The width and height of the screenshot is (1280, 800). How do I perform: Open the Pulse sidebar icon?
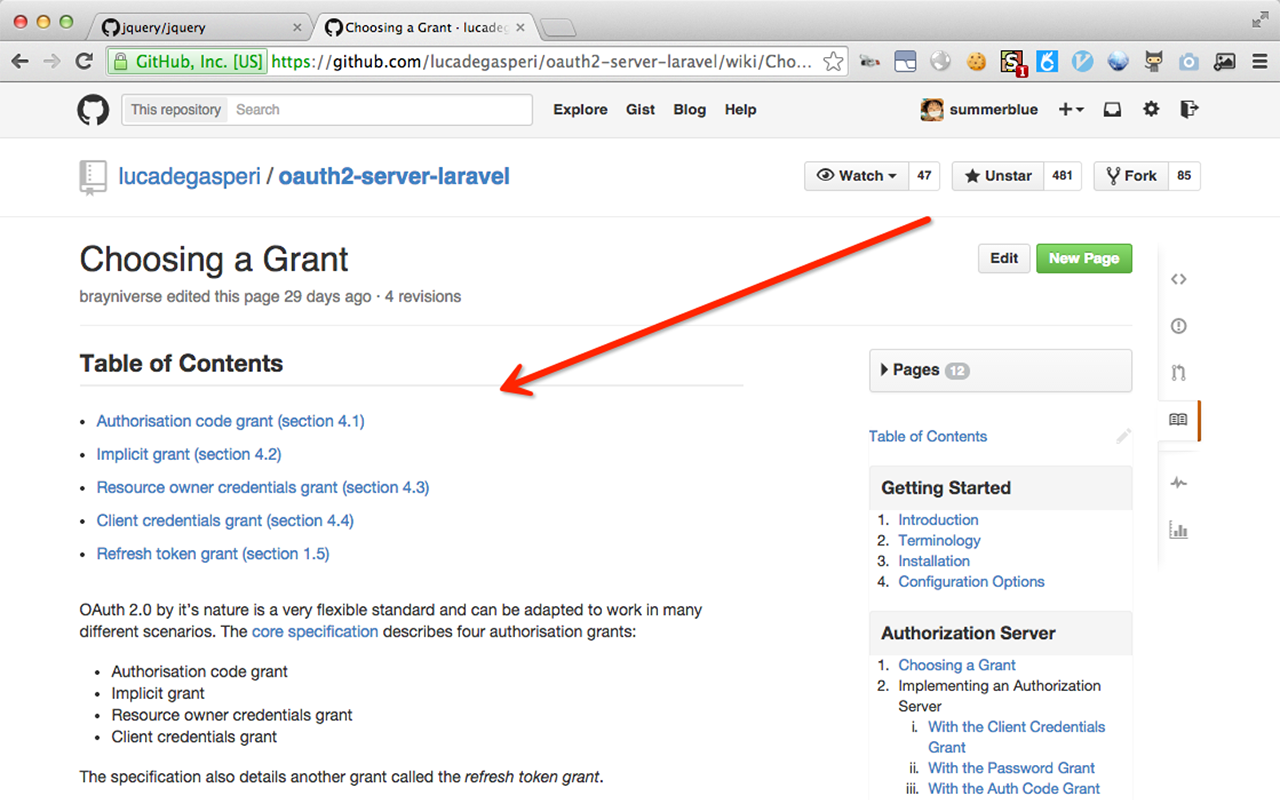[x=1178, y=483]
